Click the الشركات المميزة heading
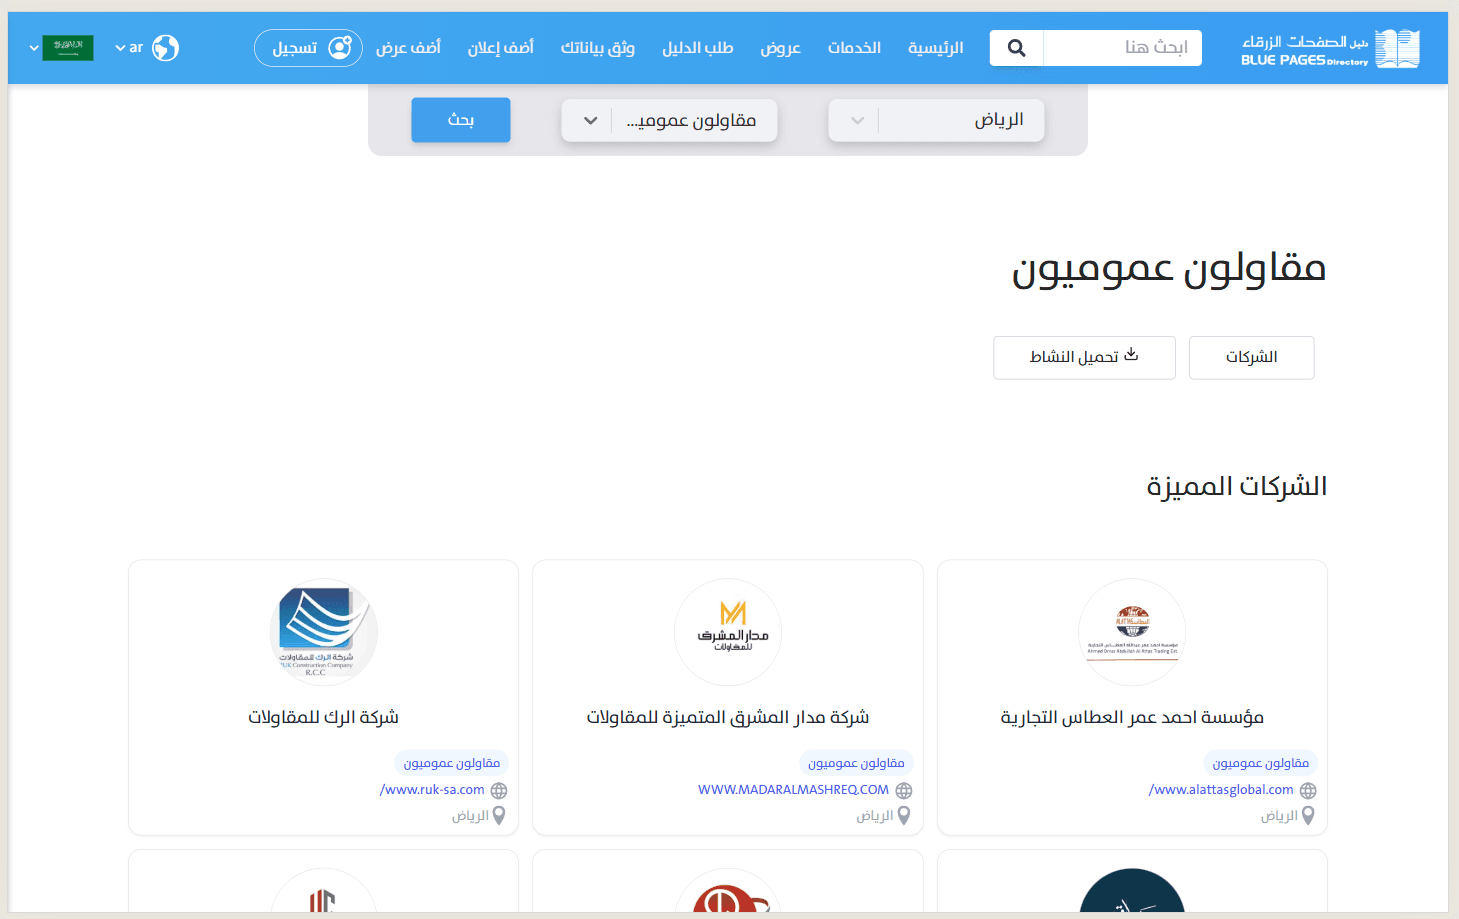1459x919 pixels. point(1236,487)
